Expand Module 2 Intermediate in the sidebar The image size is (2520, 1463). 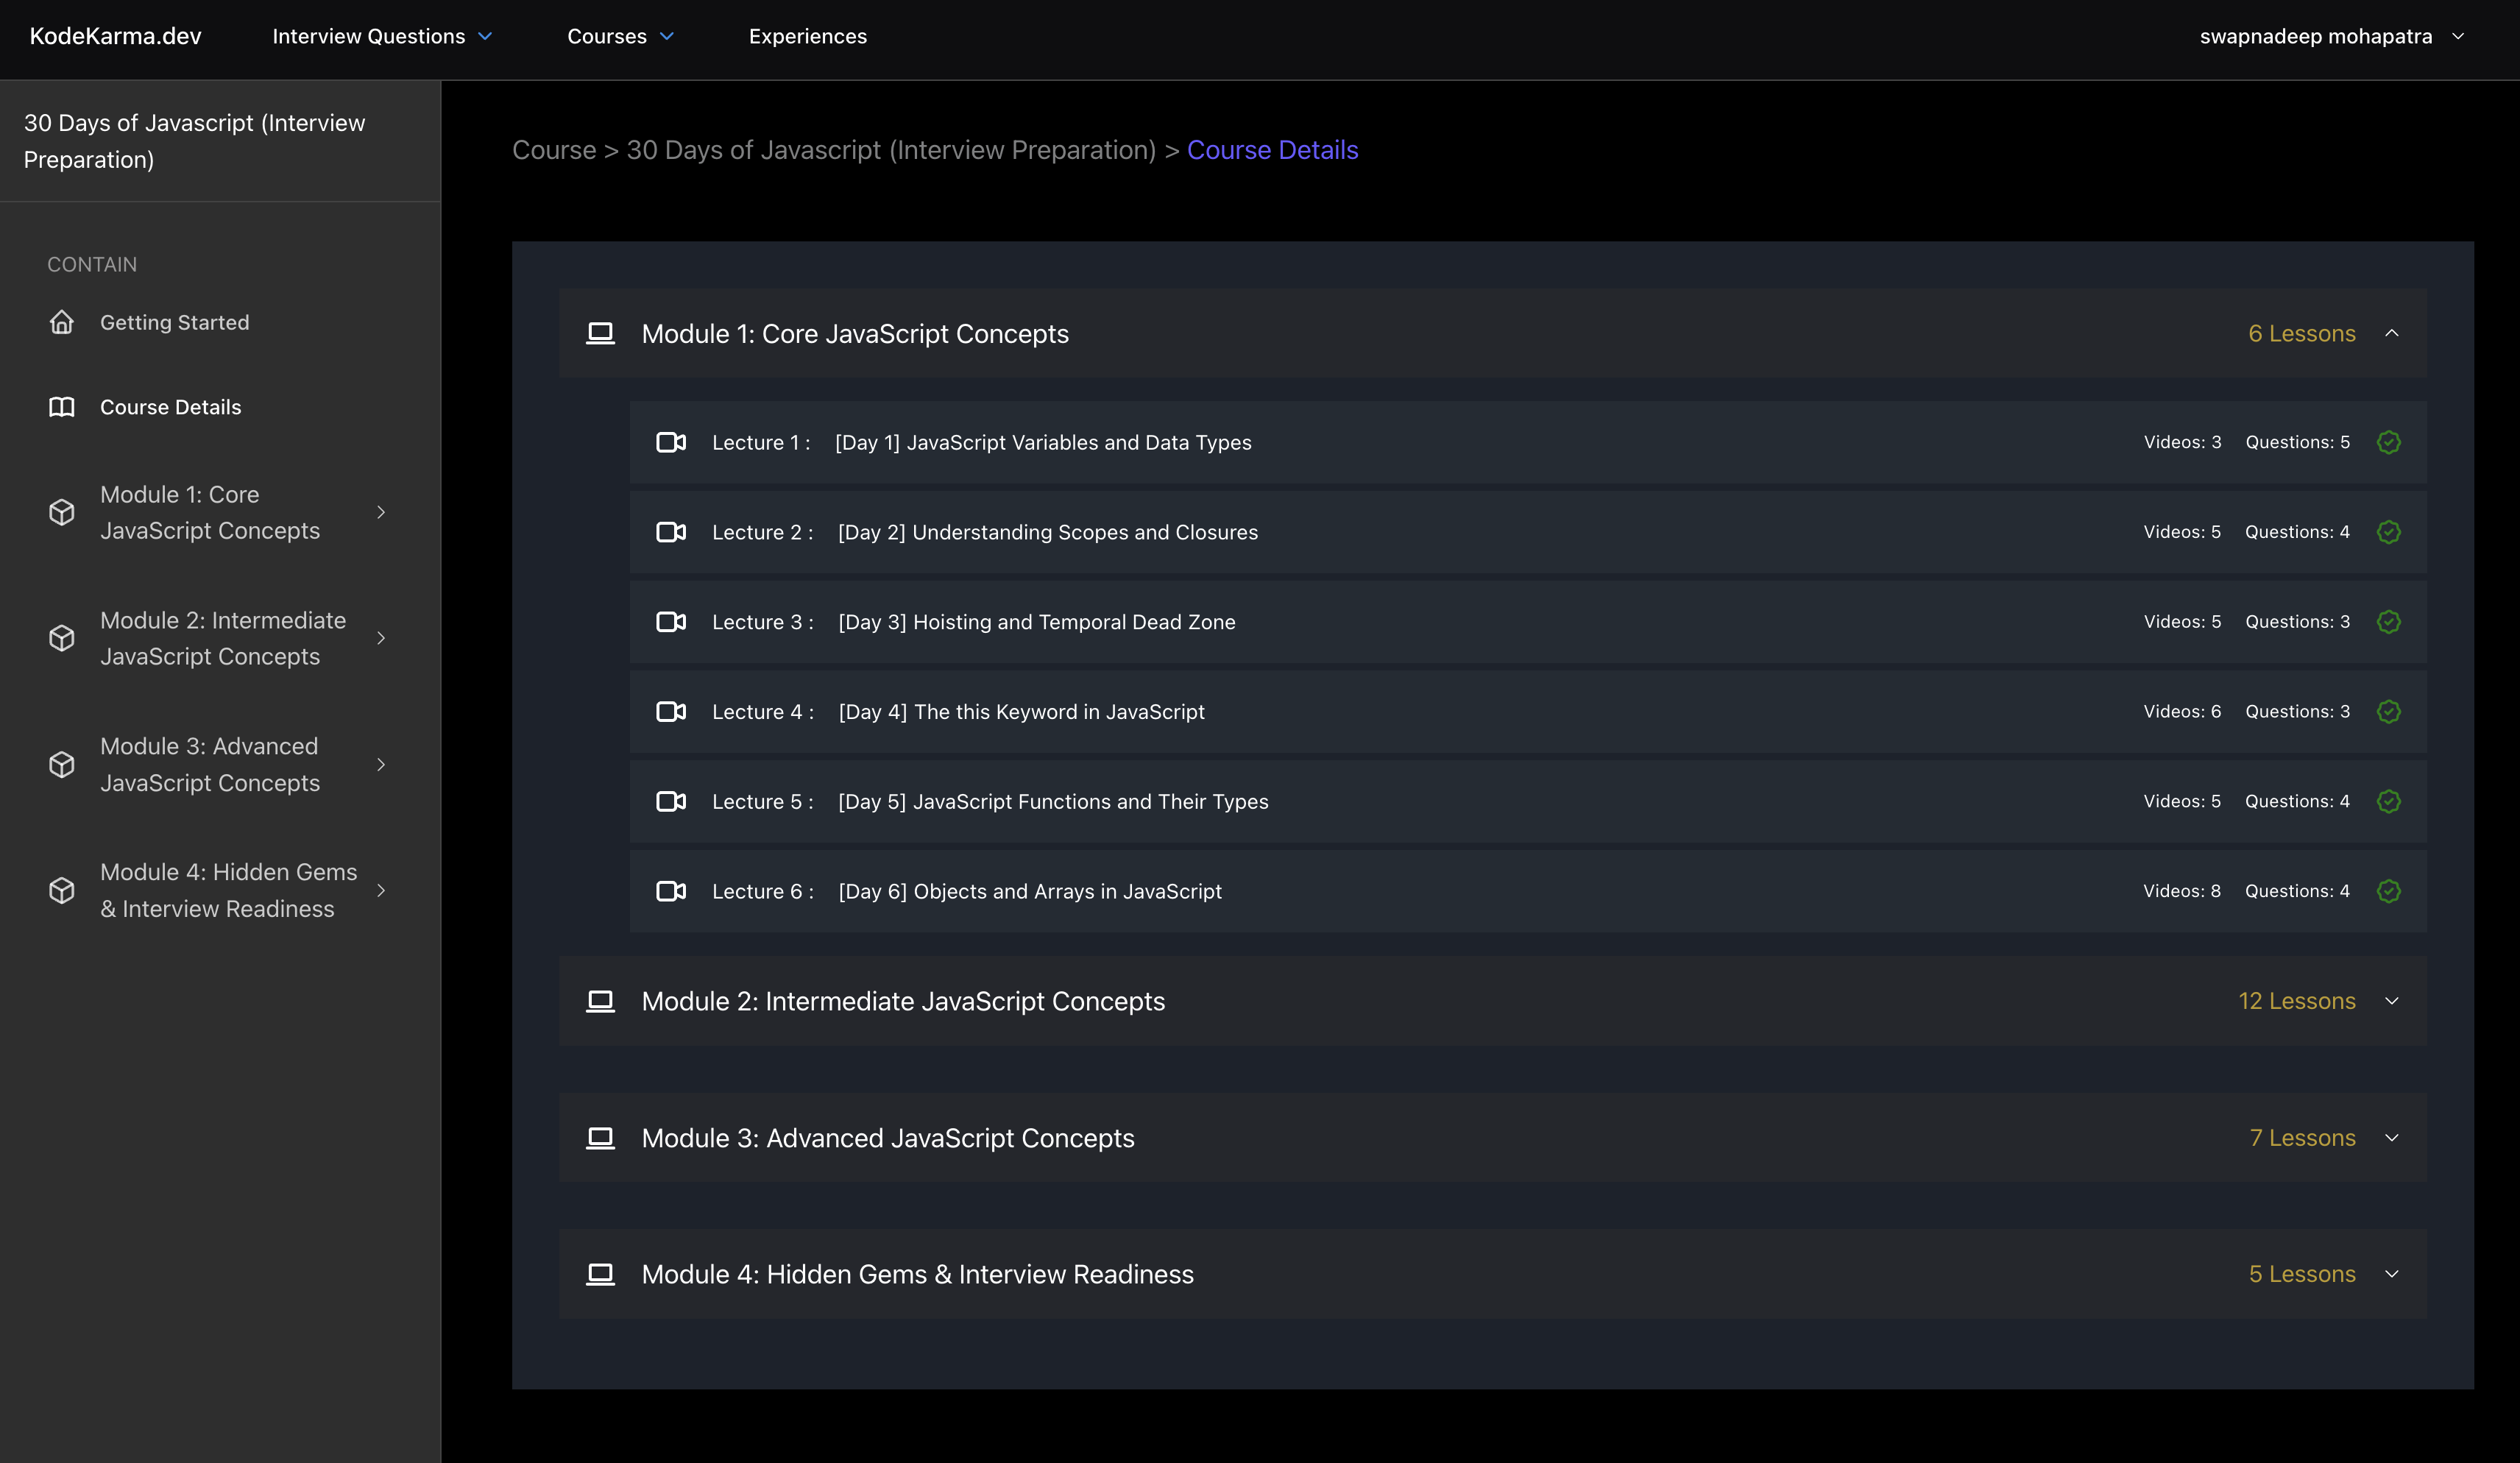coord(381,638)
